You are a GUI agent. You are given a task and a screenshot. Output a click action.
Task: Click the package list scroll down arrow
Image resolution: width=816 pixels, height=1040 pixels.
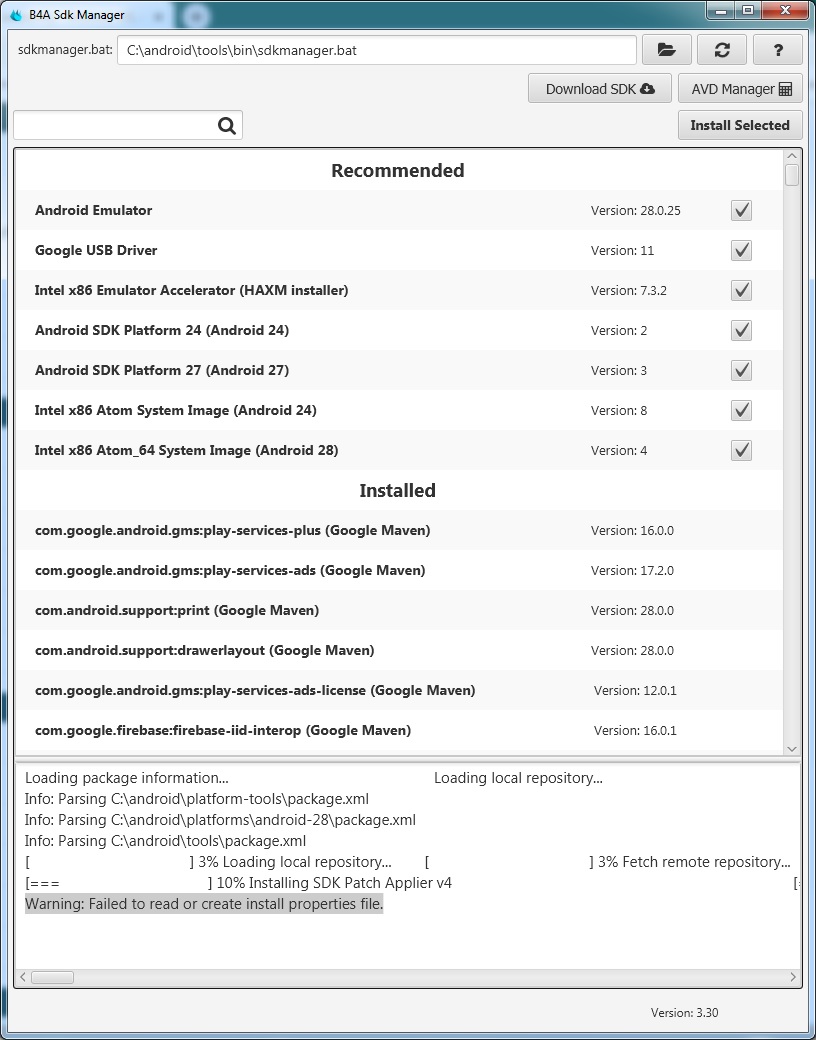click(x=792, y=748)
